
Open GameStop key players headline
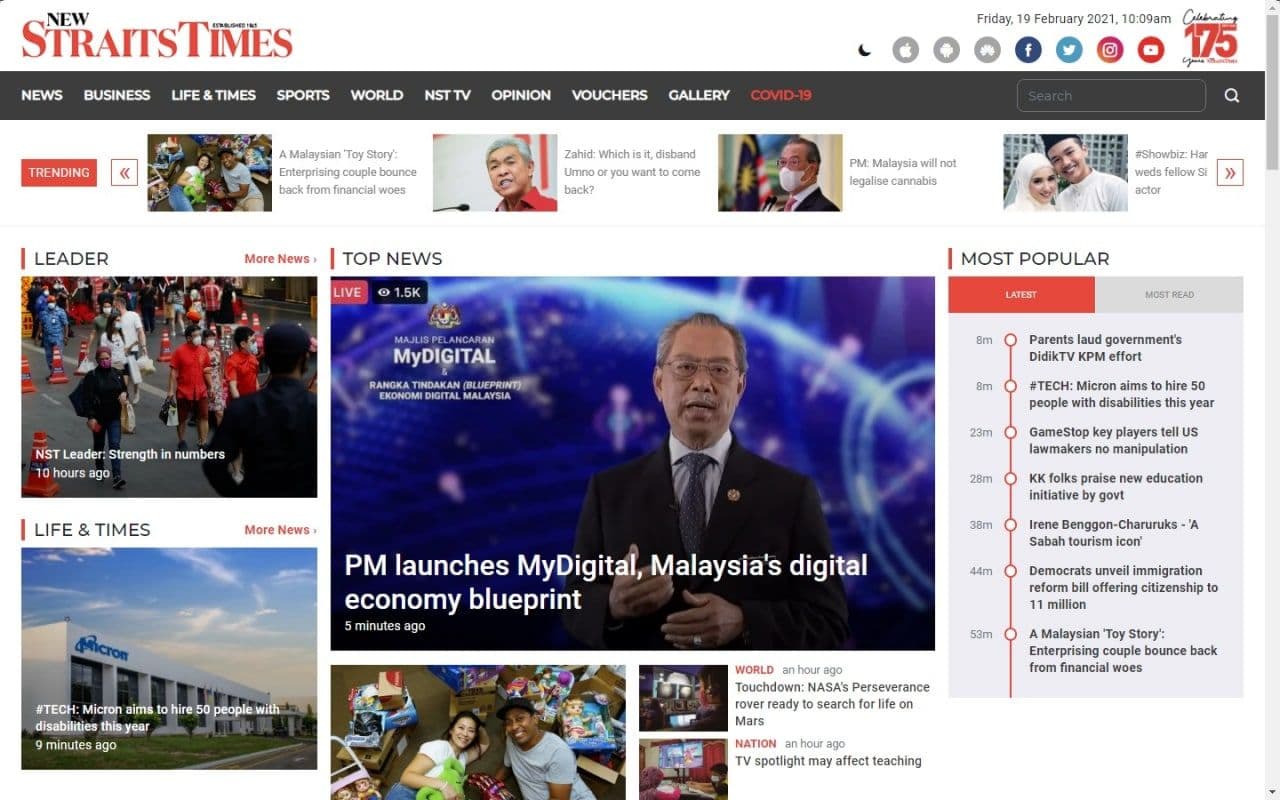[1113, 440]
